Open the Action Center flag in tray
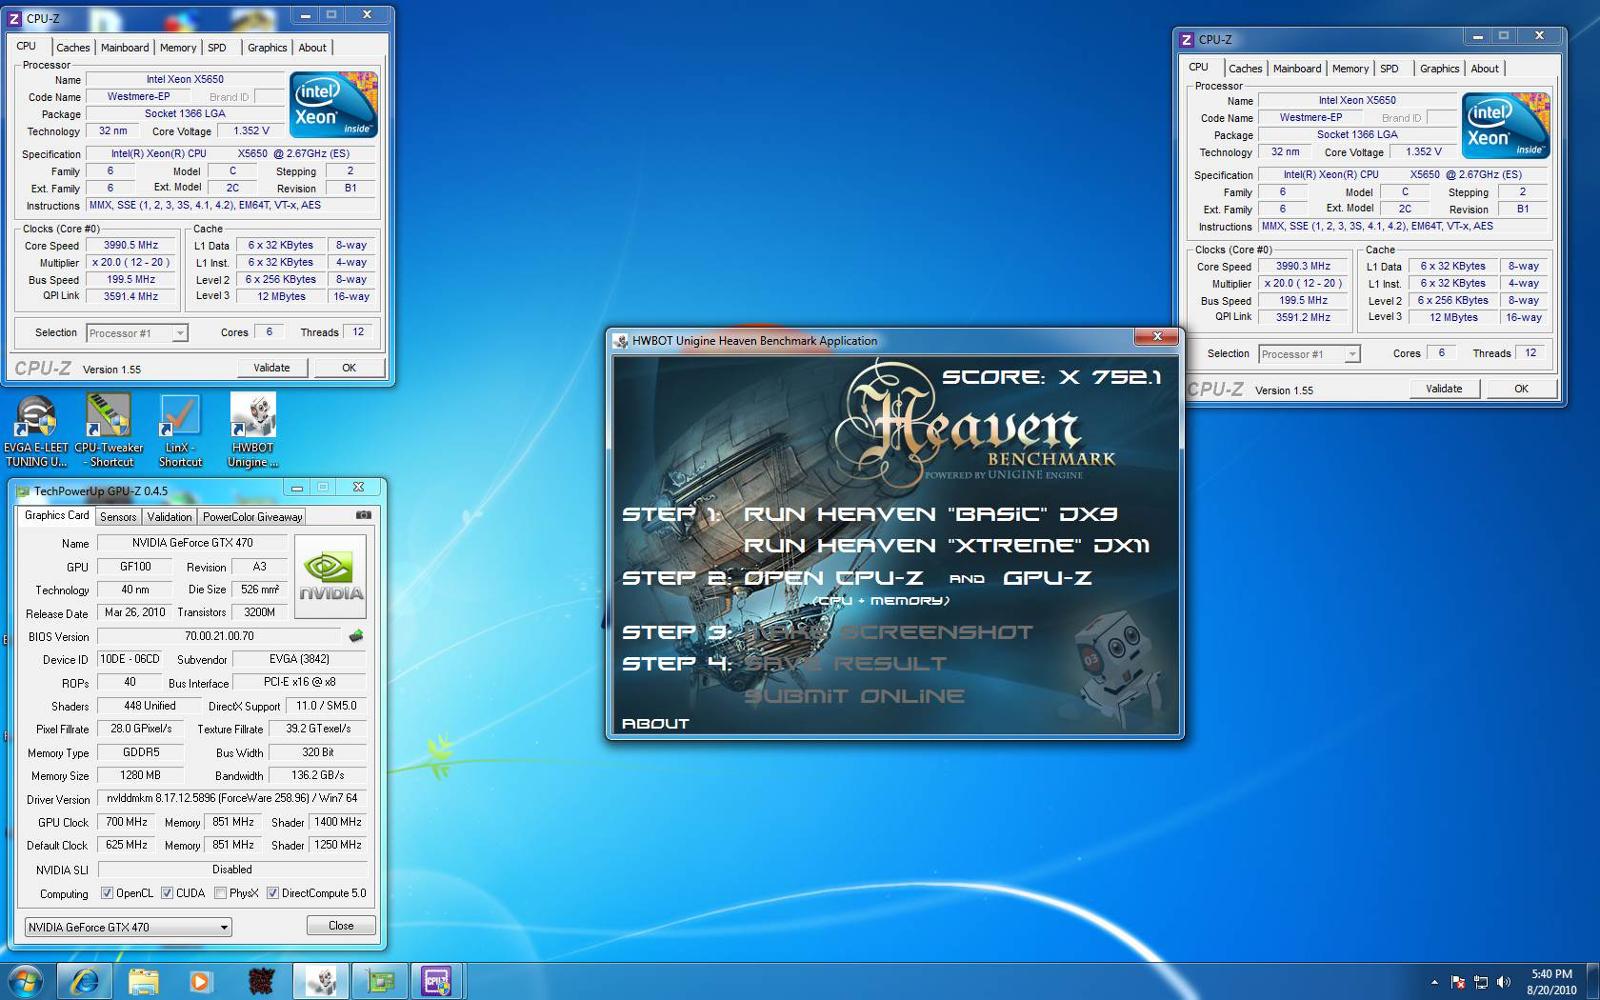This screenshot has height=1000, width=1600. coord(1458,982)
